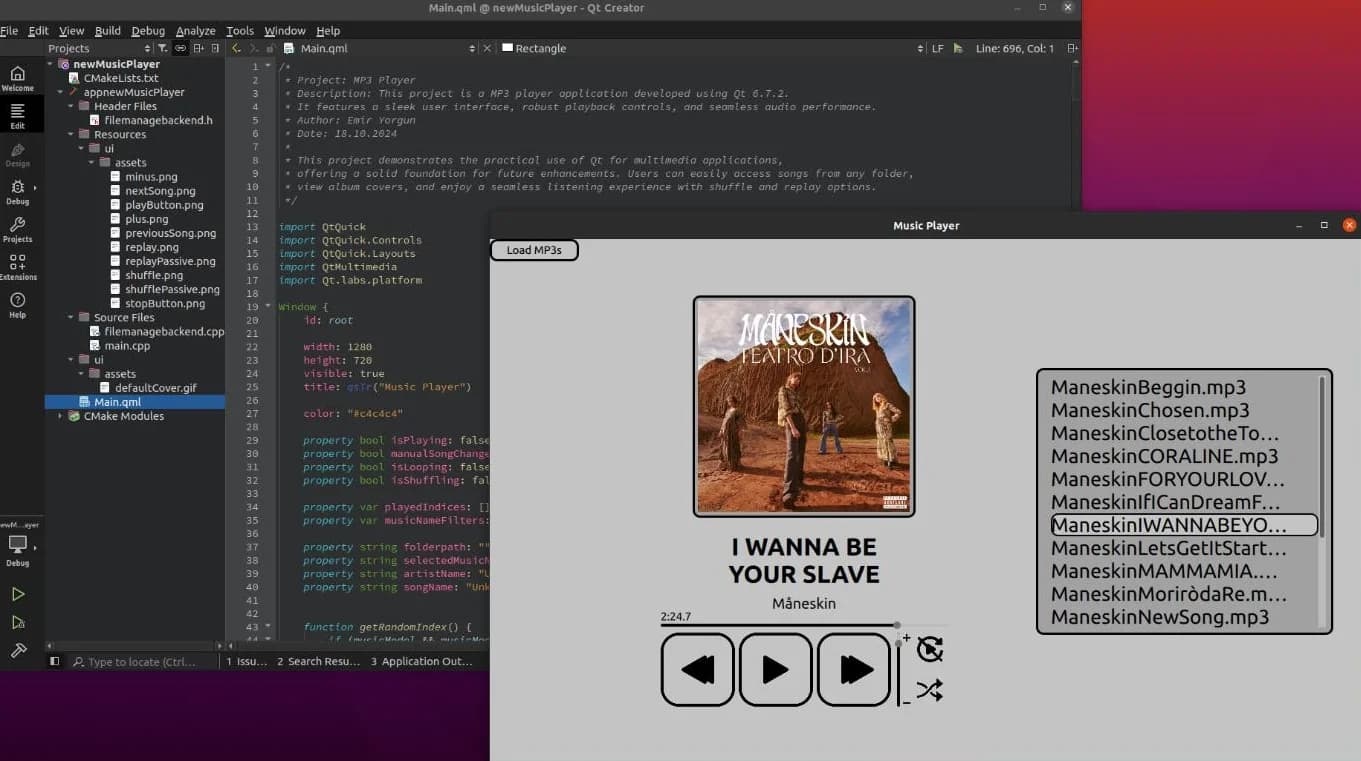
Task: Fold the Window block at line 19
Action: (x=268, y=307)
